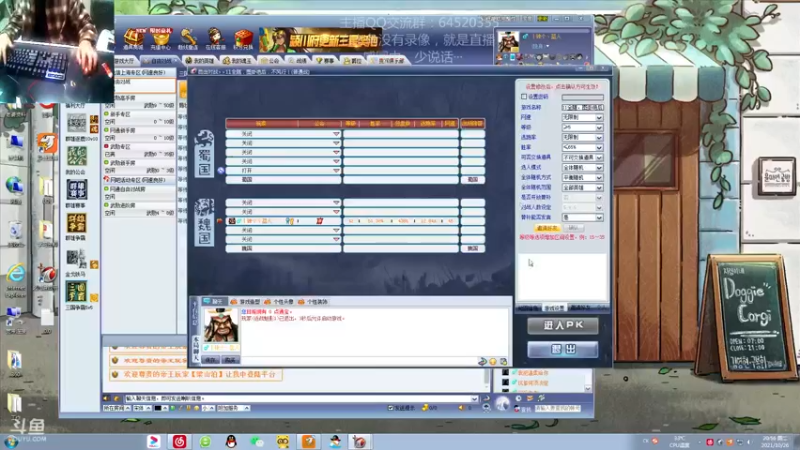Switch to the 个性装饰 decoration tab

click(x=313, y=302)
